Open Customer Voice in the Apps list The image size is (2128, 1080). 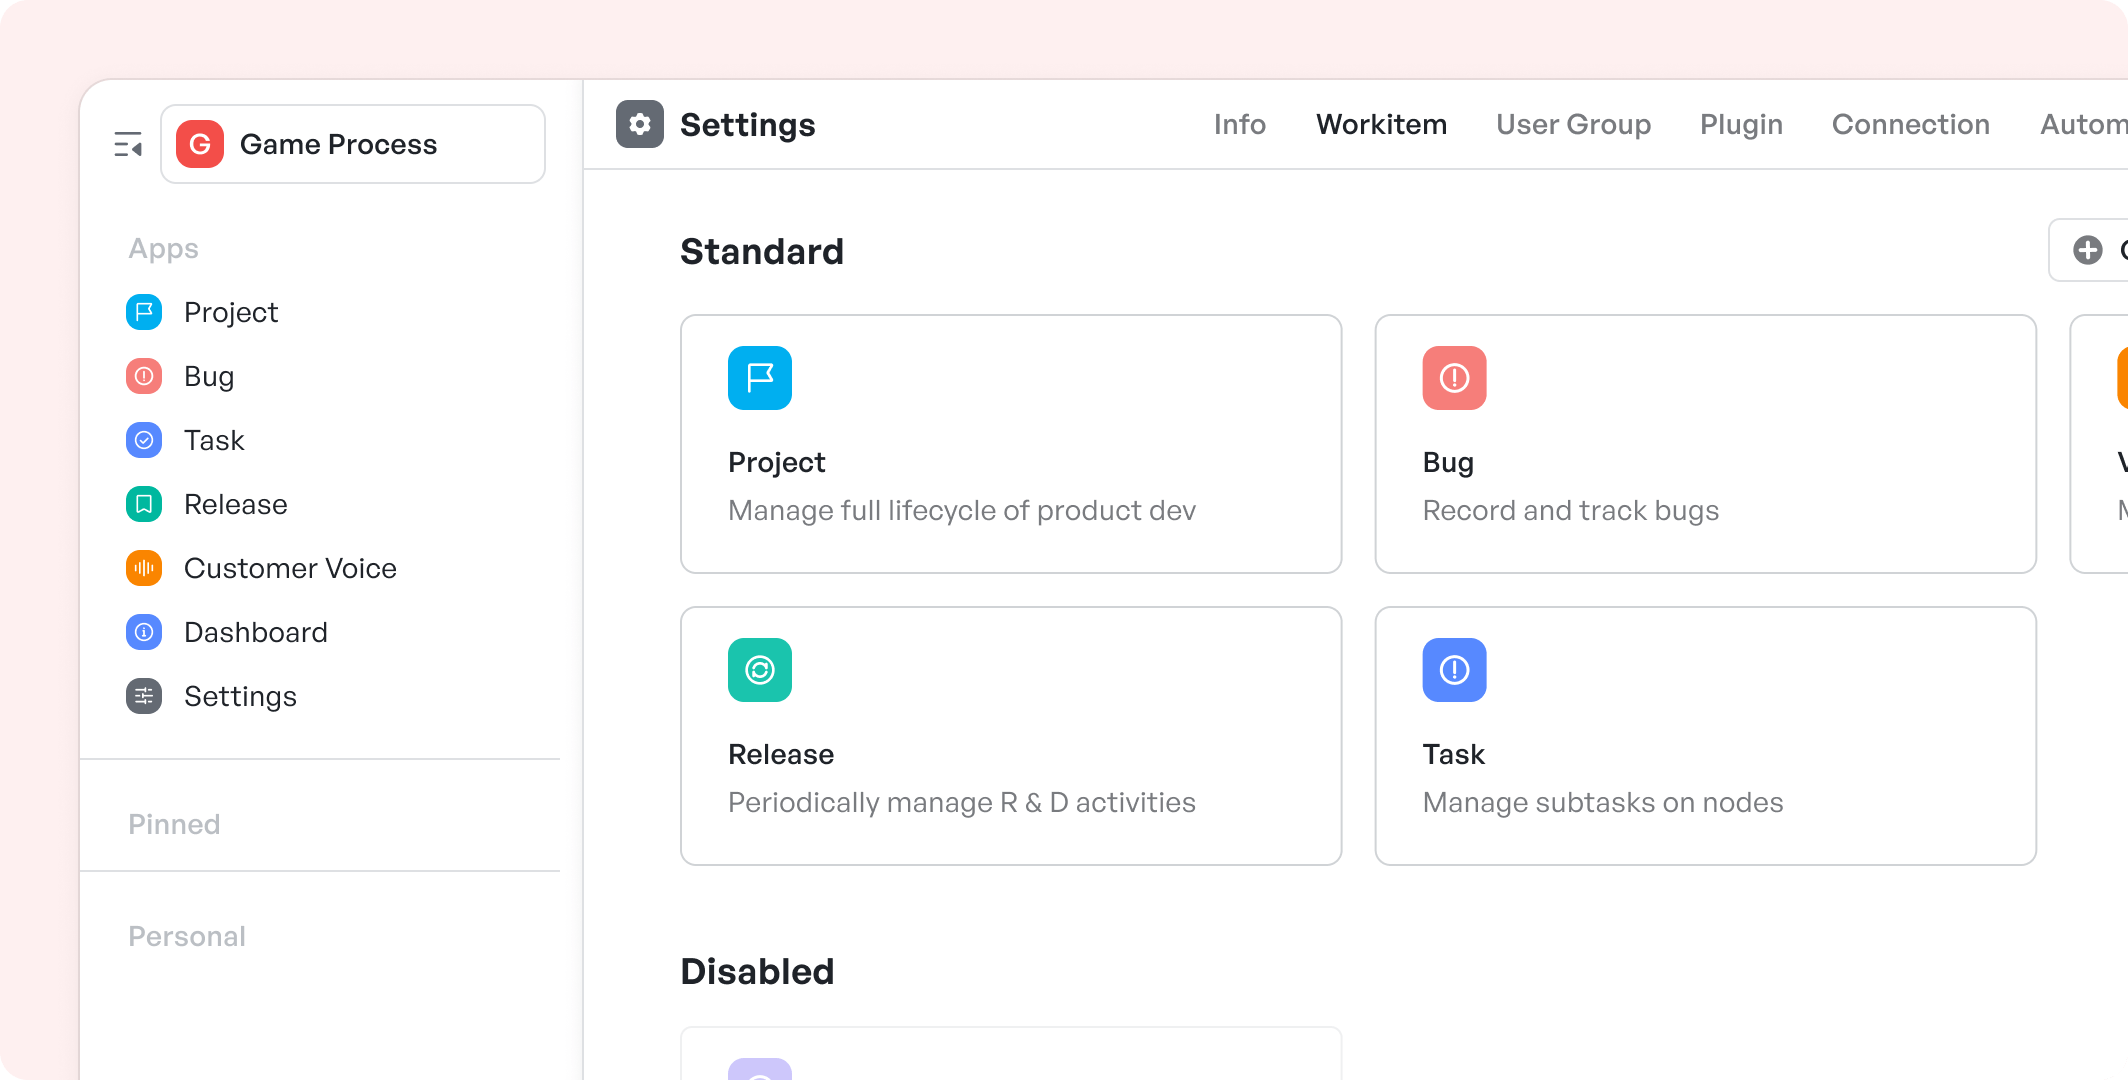290,568
